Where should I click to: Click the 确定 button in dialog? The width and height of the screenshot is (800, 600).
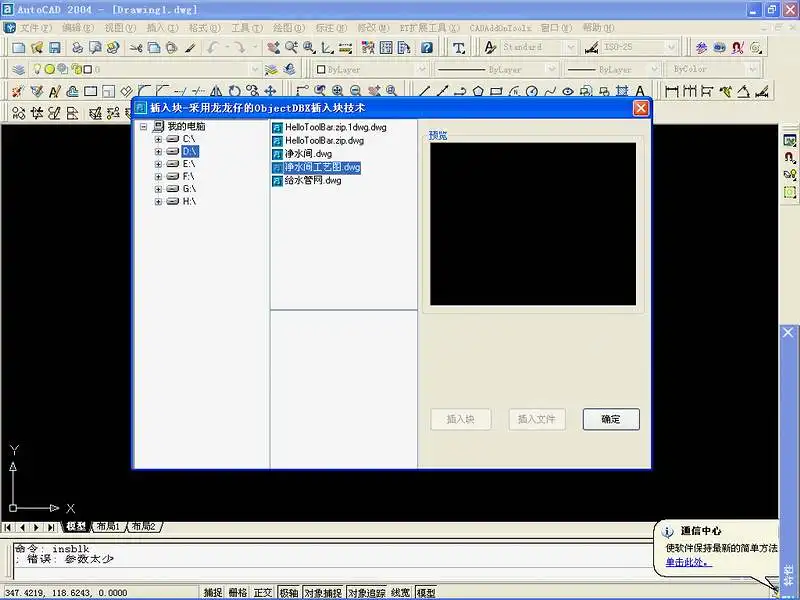(611, 419)
